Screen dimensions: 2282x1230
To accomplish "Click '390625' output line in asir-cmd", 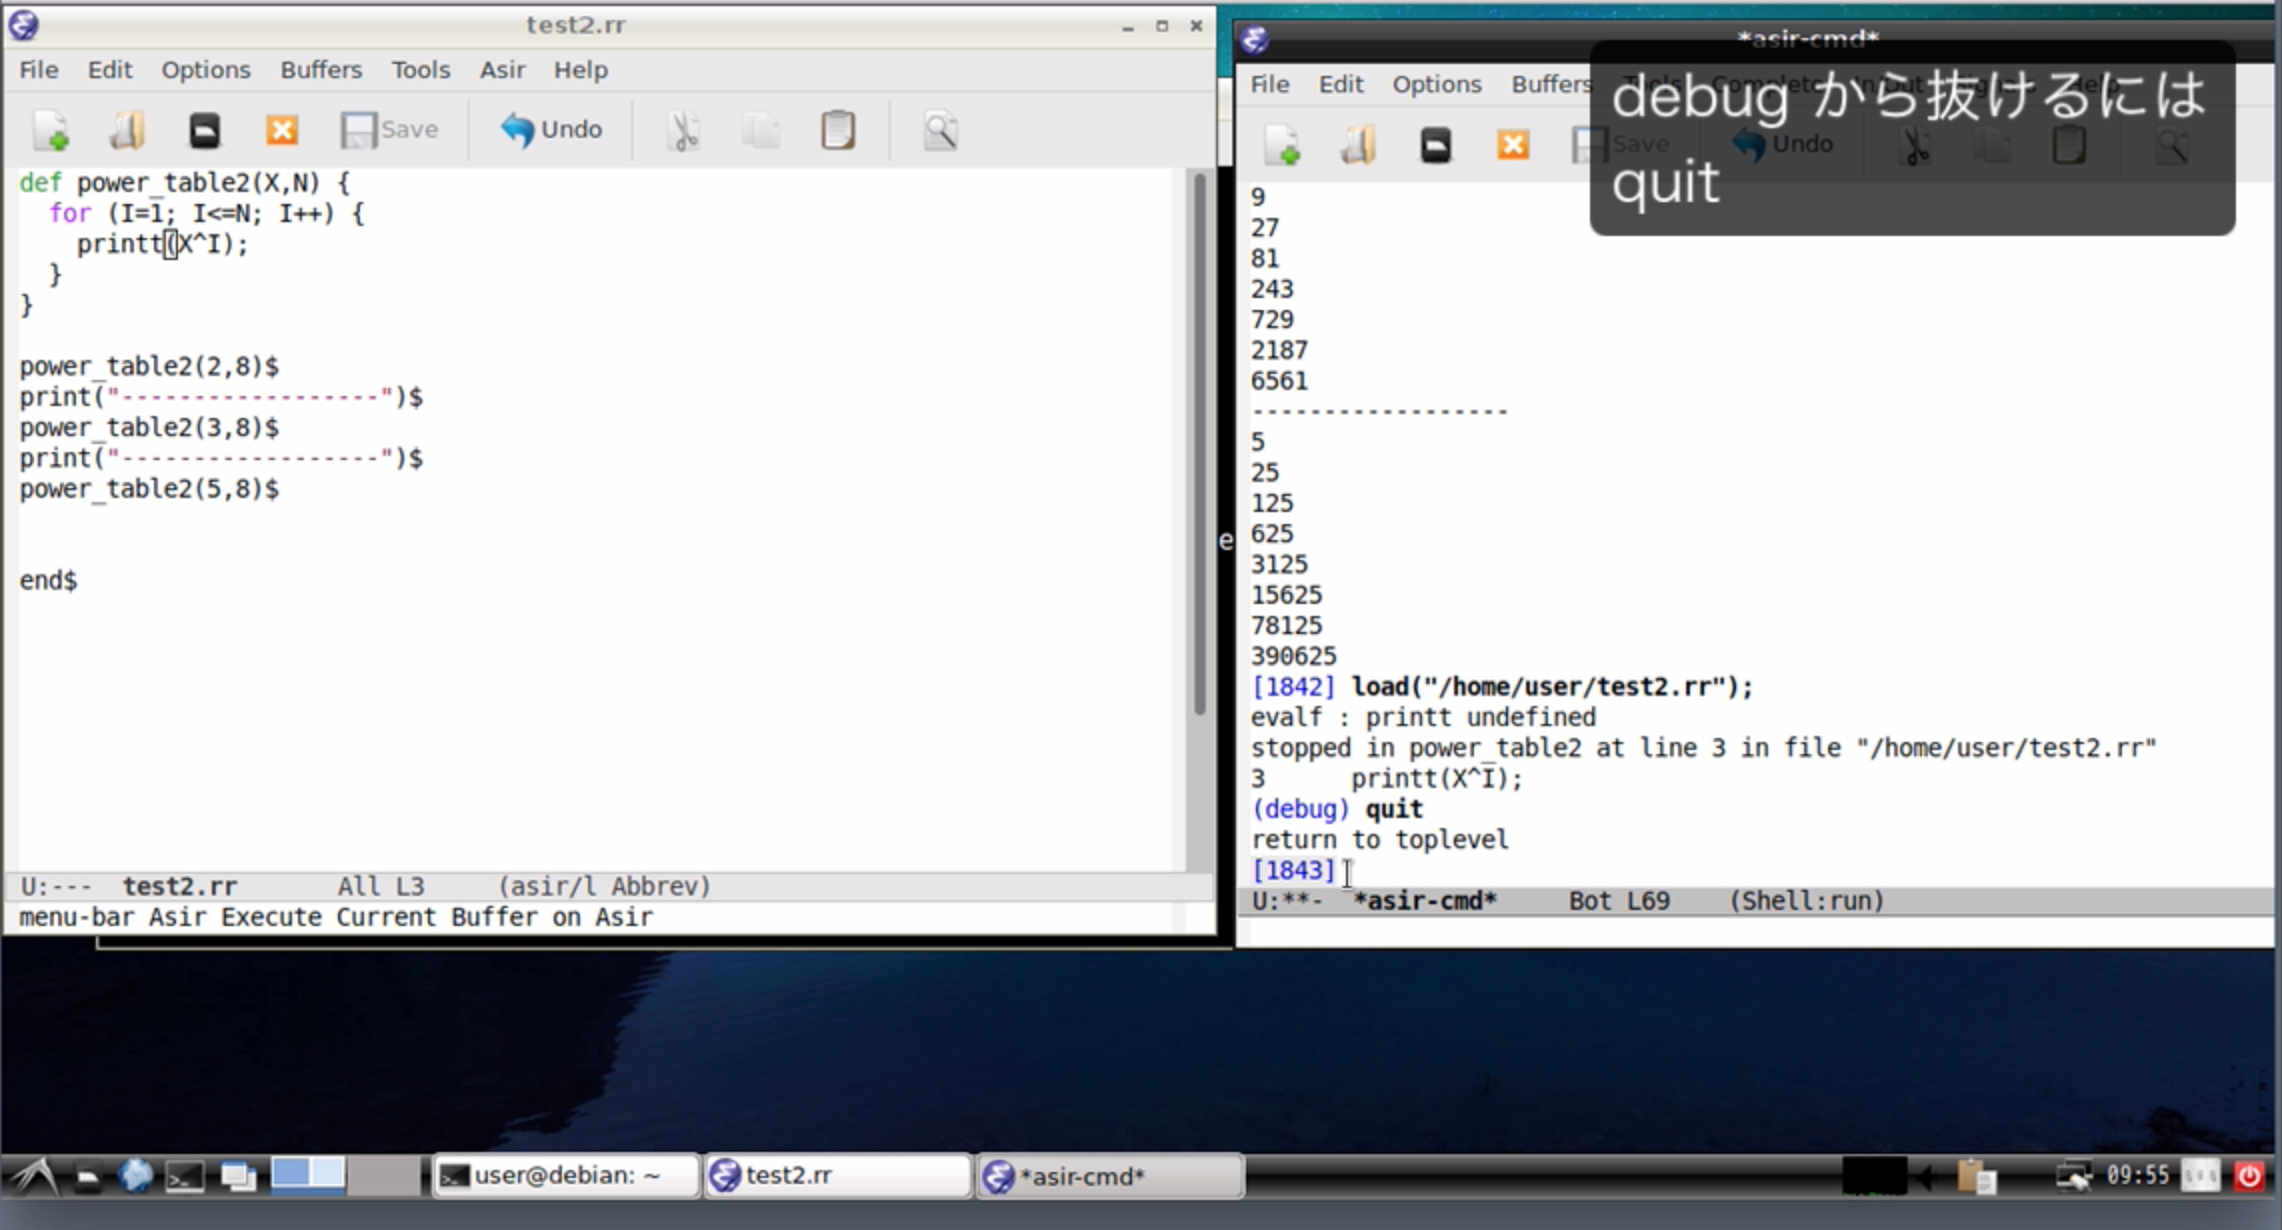I will pyautogui.click(x=1293, y=656).
